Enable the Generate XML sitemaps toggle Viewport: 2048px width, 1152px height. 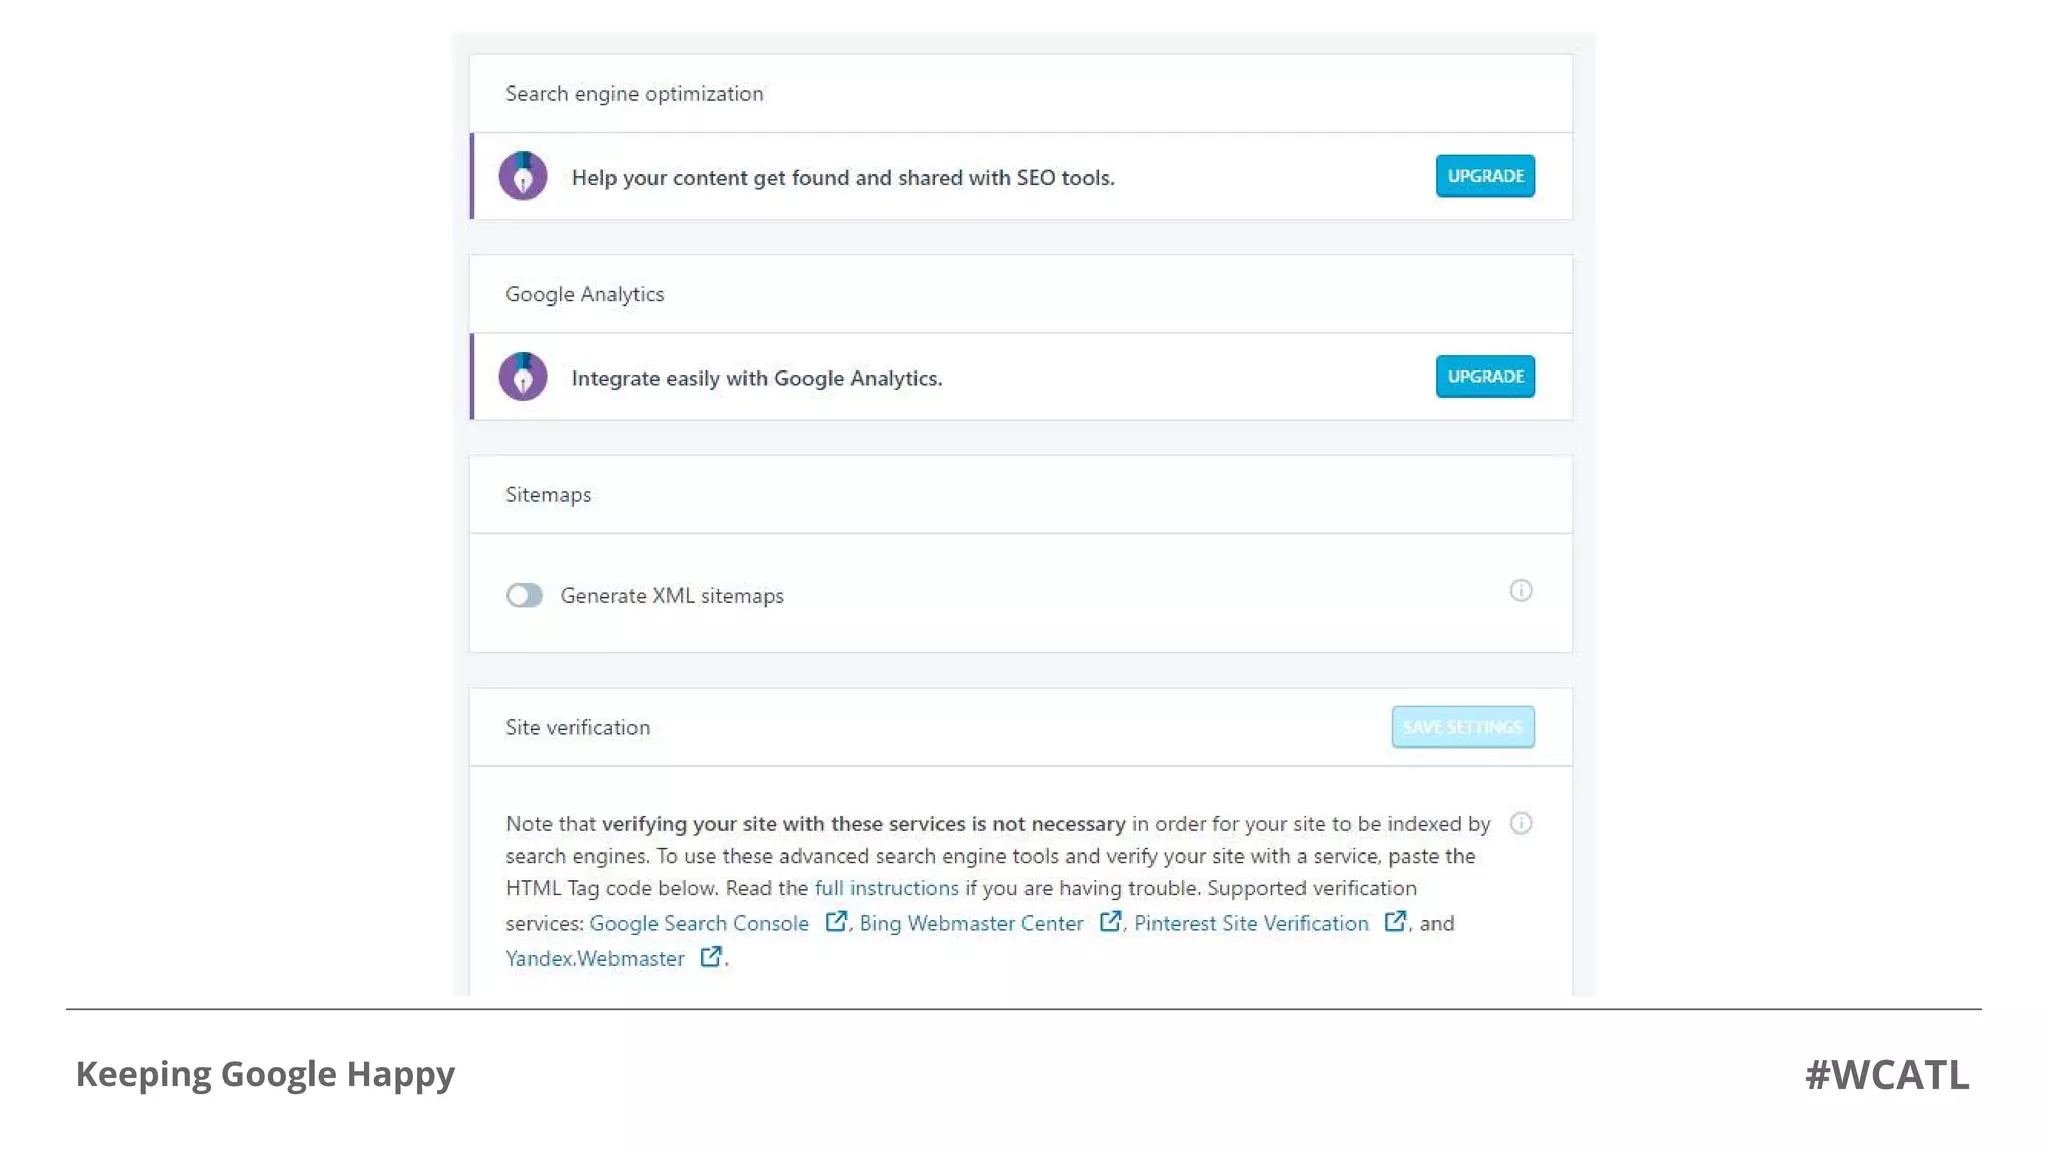(x=524, y=596)
